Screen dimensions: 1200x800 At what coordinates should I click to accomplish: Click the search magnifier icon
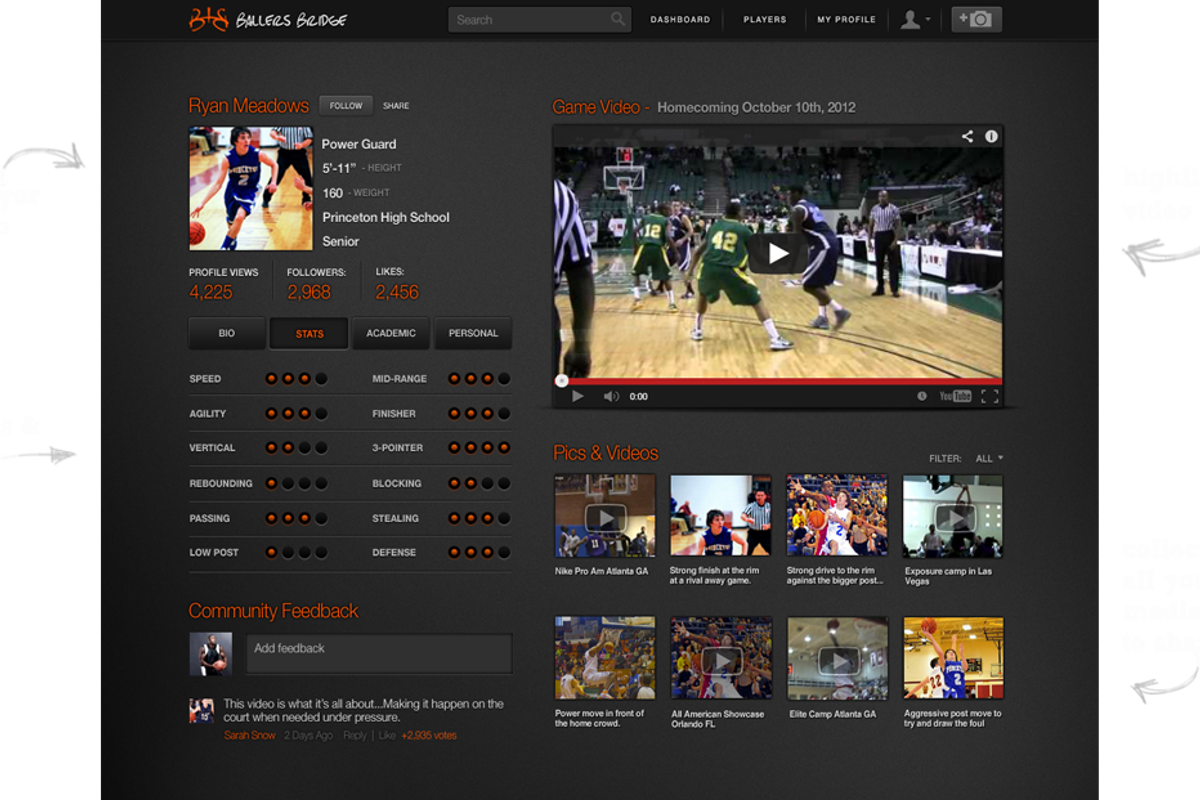[618, 19]
